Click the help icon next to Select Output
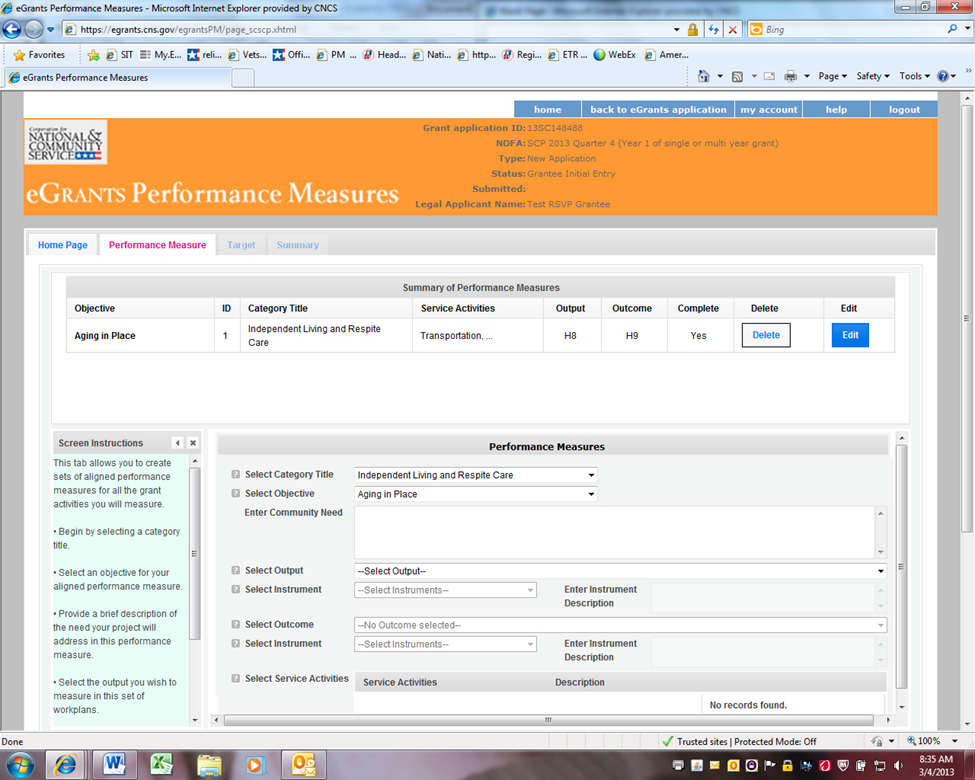 point(236,571)
